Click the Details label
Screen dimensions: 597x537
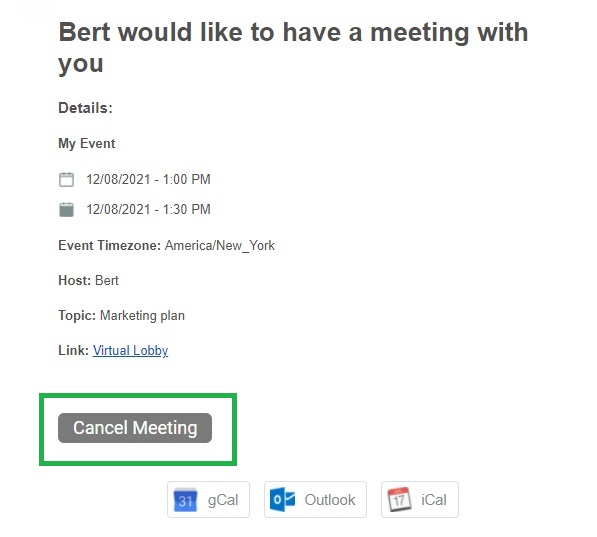86,108
